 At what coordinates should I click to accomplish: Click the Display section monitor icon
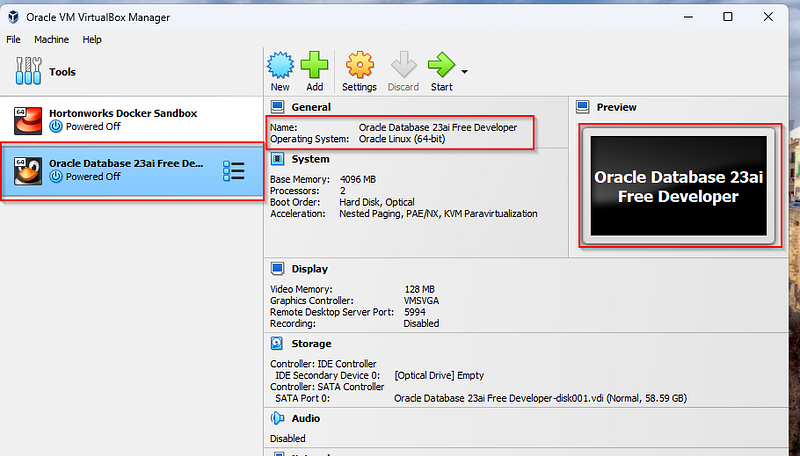pos(278,269)
